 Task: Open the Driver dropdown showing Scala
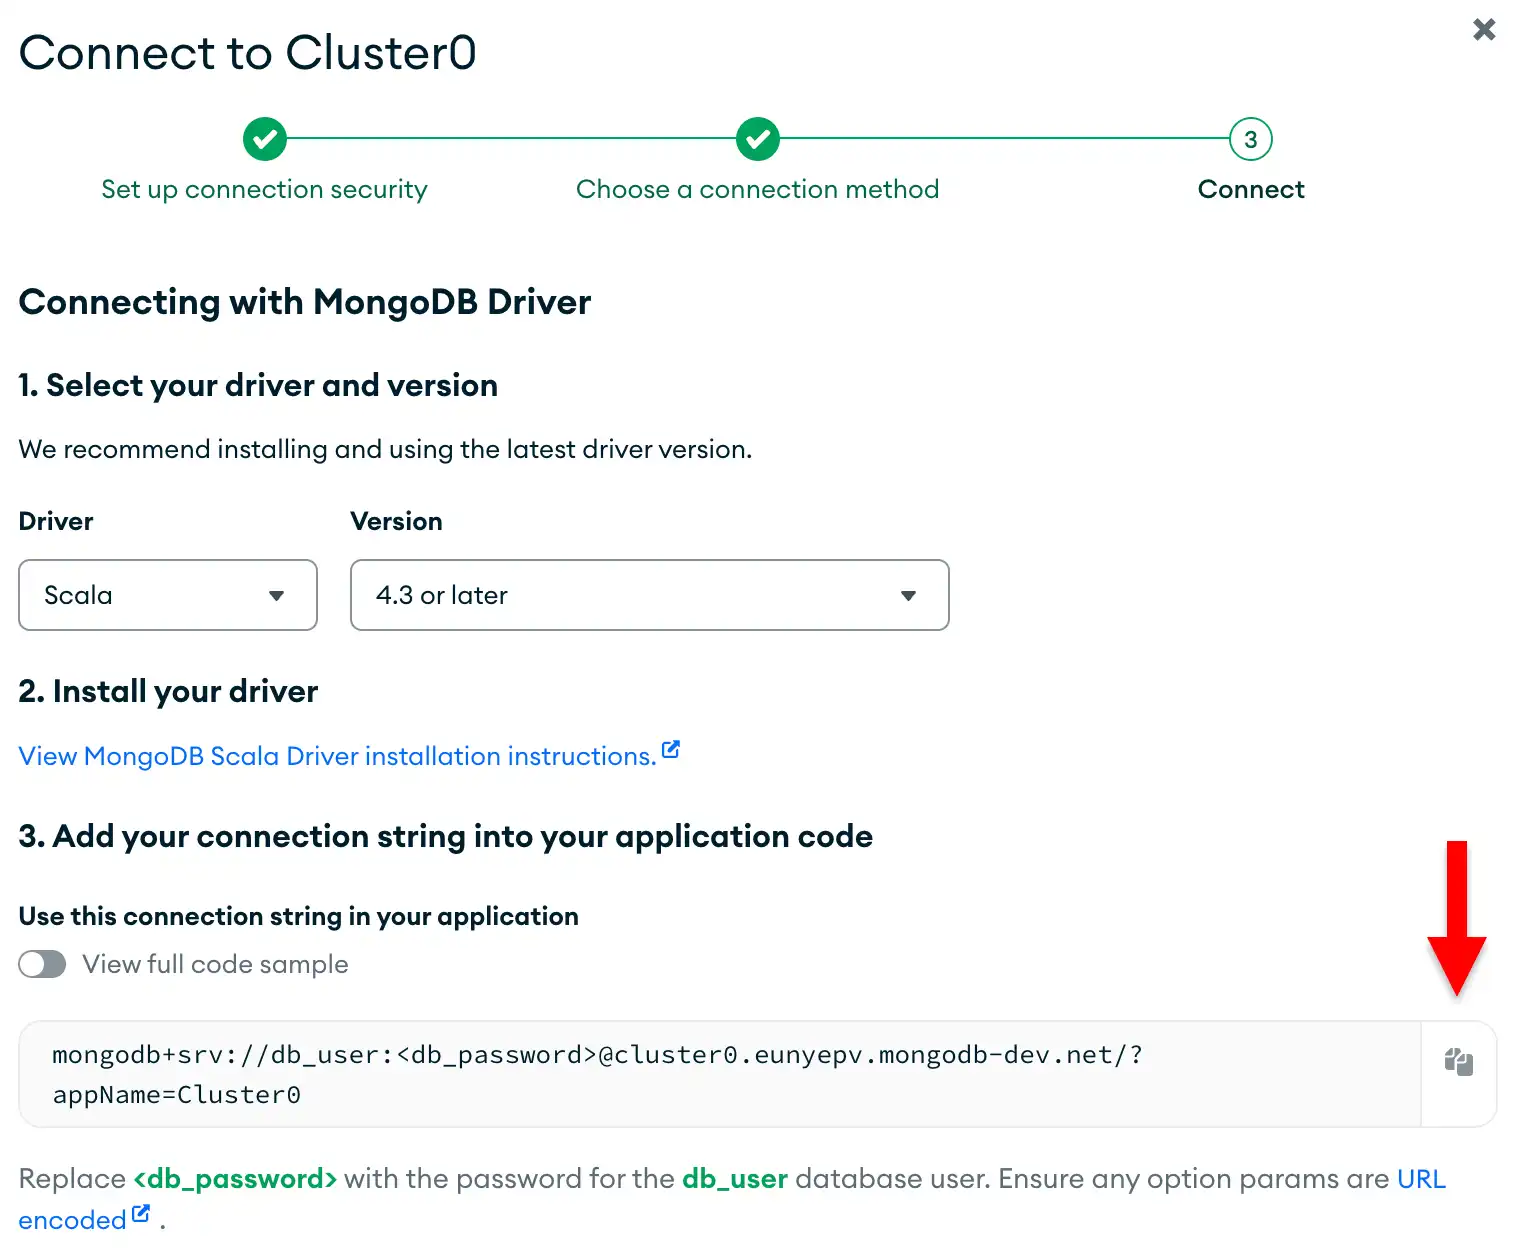click(x=167, y=595)
